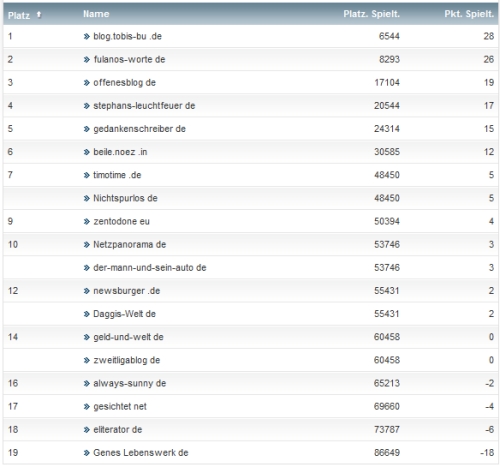Click arrow icon beside Nichtspurlos de

[87, 198]
